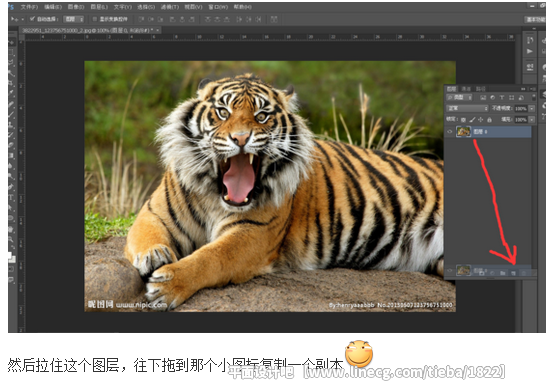Select the Crop tool
The width and height of the screenshot is (546, 391).
11,83
